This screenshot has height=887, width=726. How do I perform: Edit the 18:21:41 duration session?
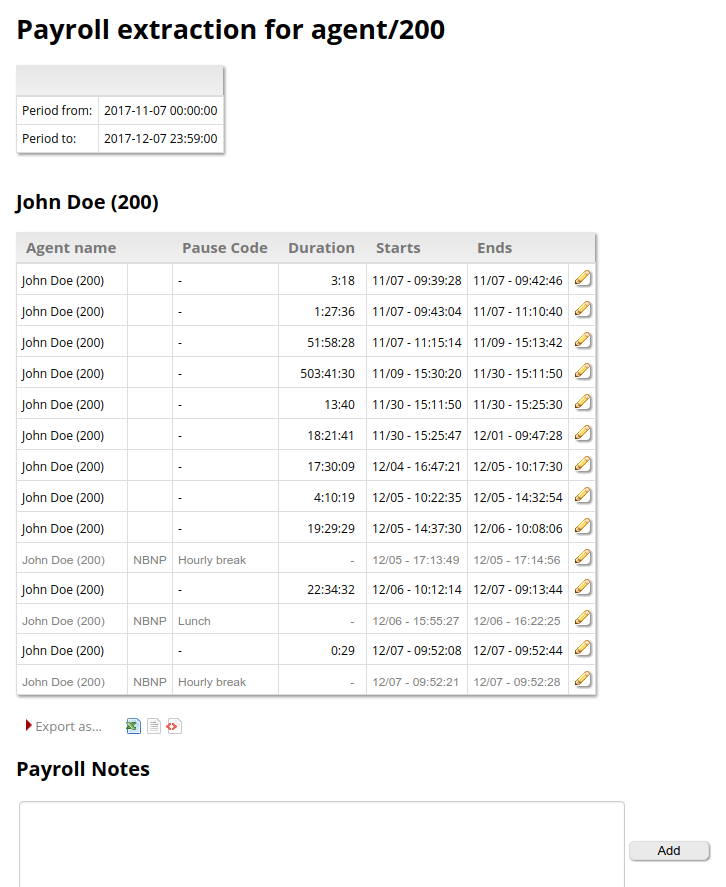pyautogui.click(x=582, y=434)
